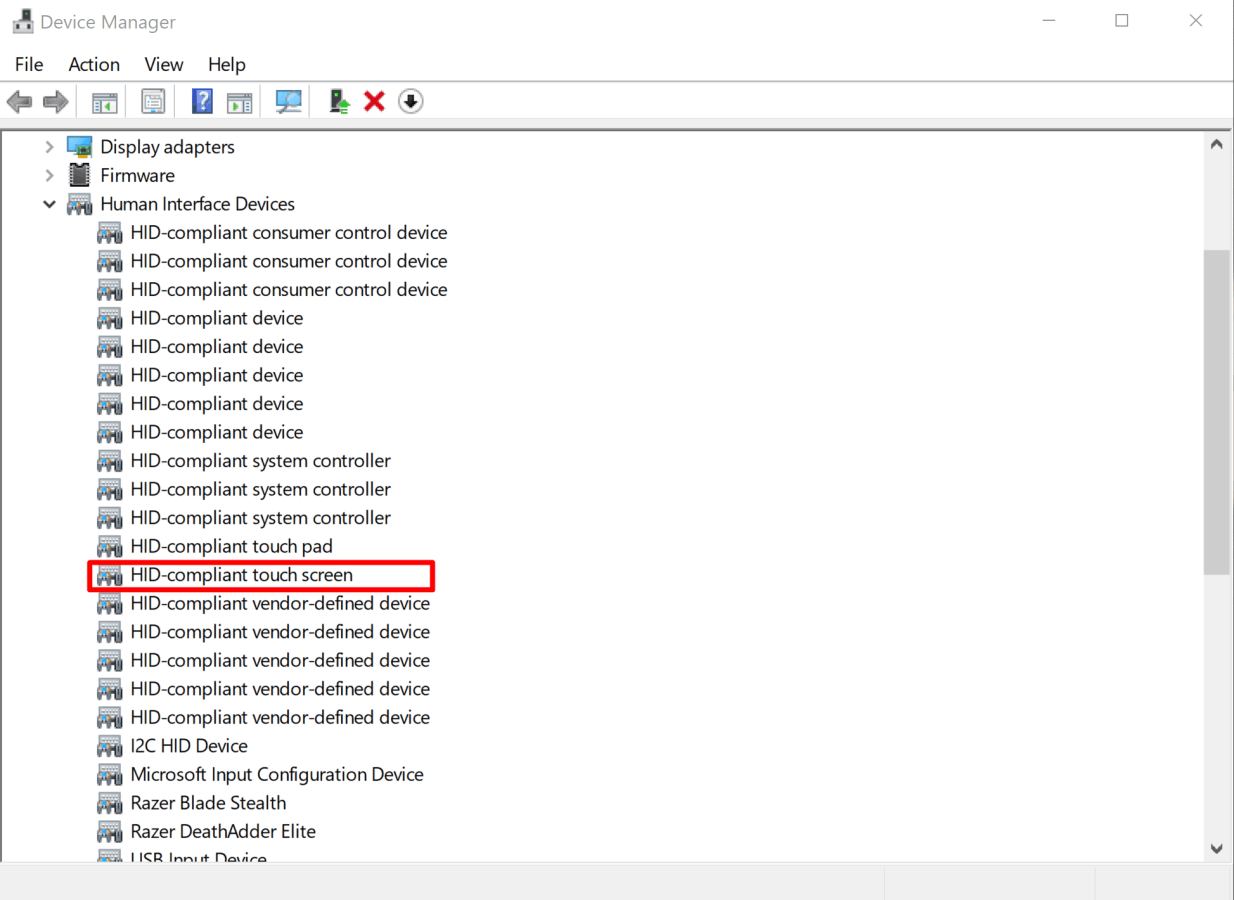
Task: Uninstall device using the red X icon
Action: [374, 101]
